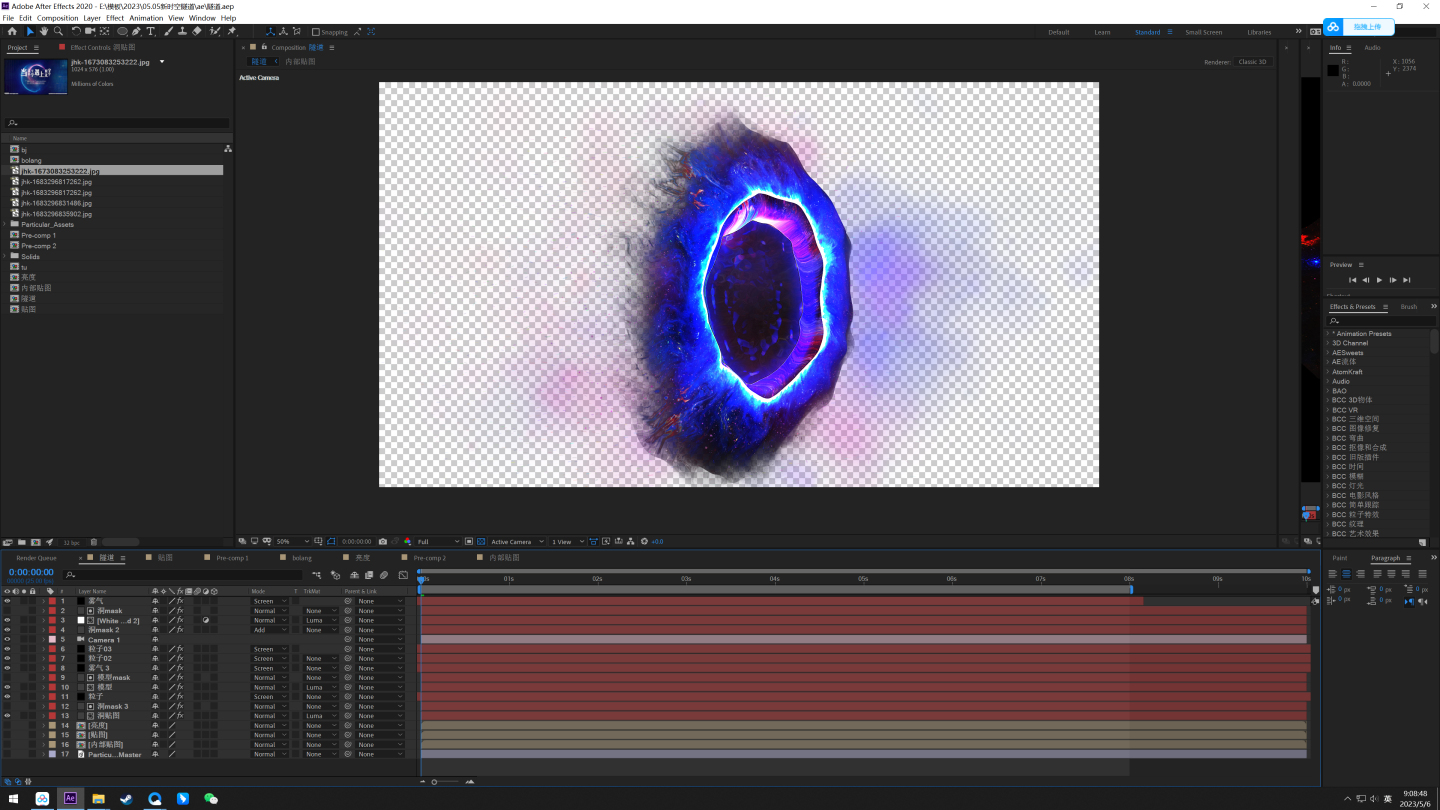Image resolution: width=1440 pixels, height=810 pixels.
Task: Select the Rotation tool
Action: point(76,31)
